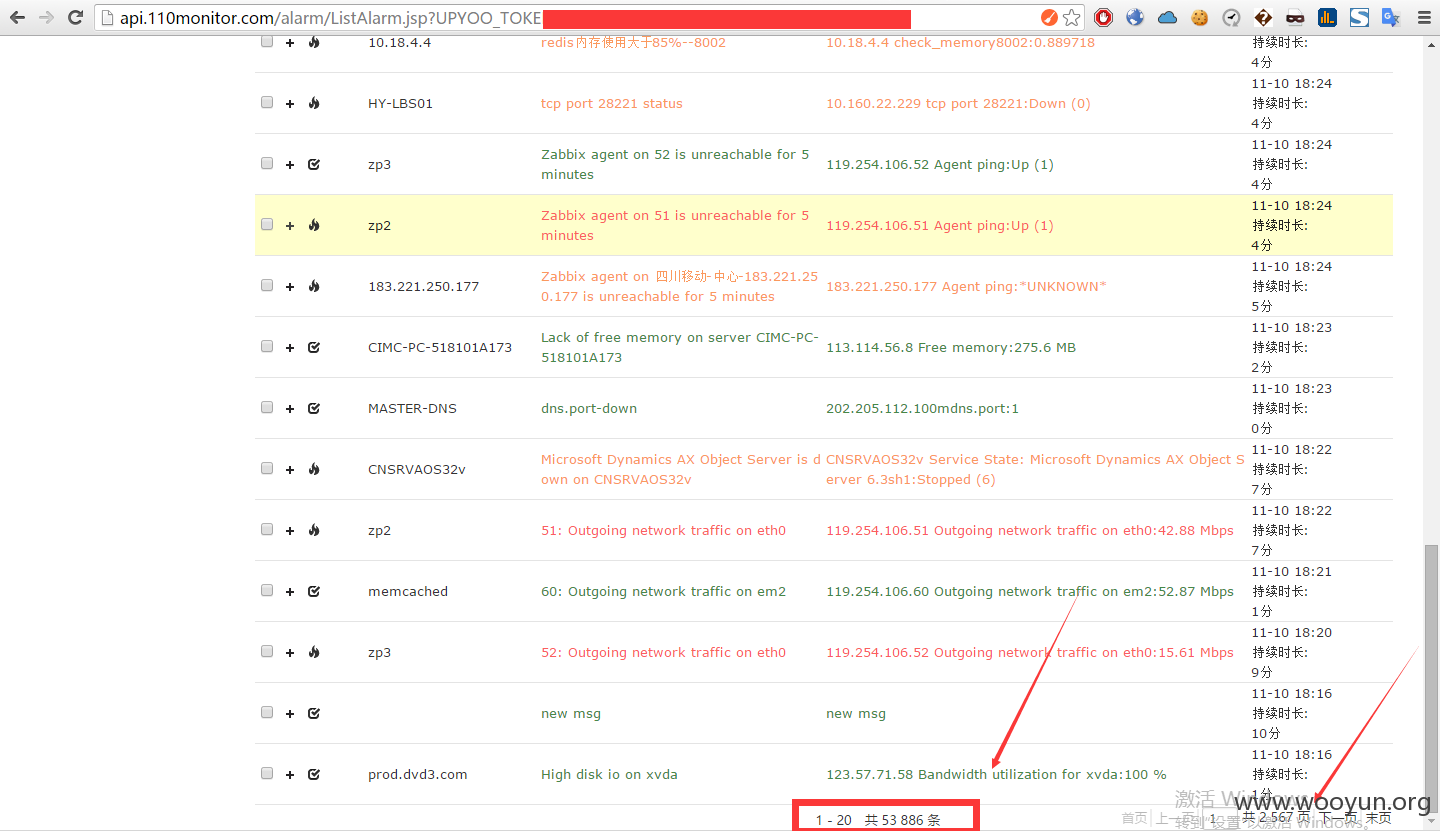1440x831 pixels.
Task: Bookmark this page with the star icon
Action: coord(1071,17)
